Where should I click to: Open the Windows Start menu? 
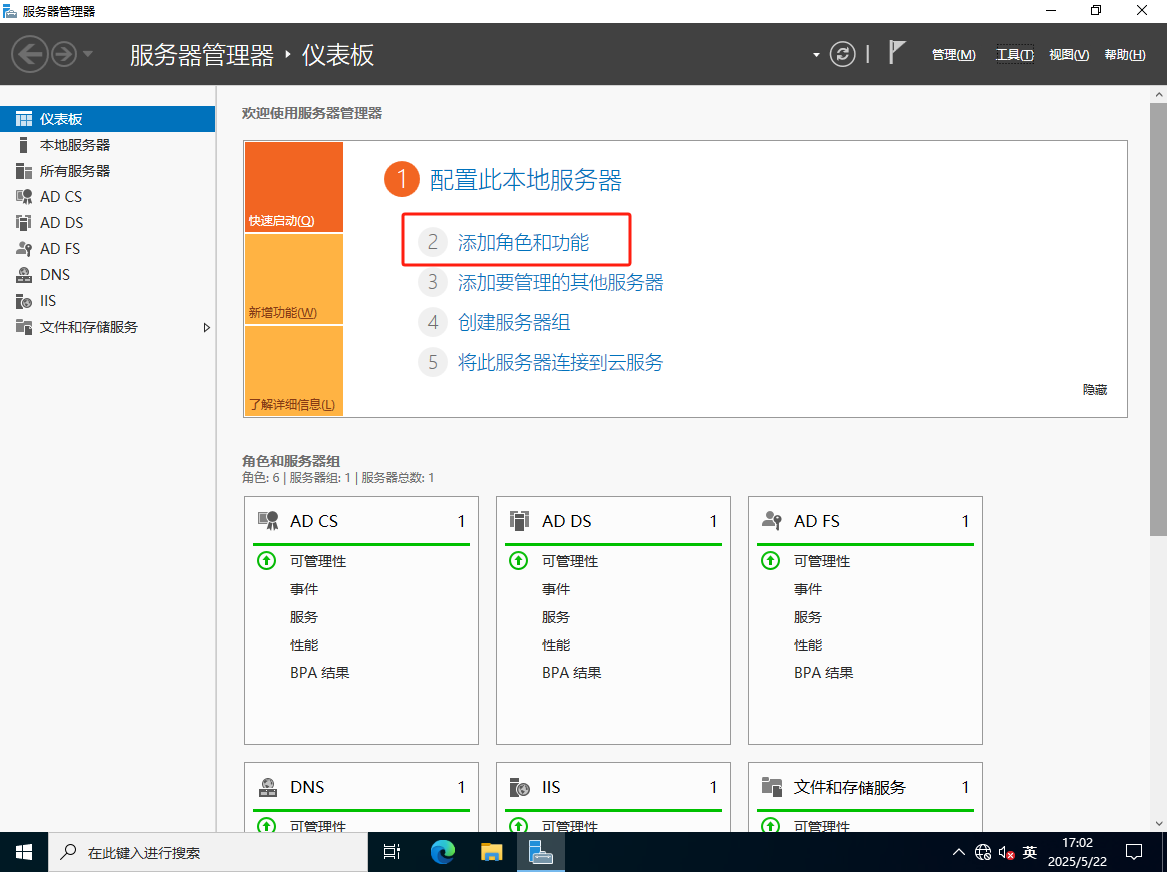coord(24,852)
